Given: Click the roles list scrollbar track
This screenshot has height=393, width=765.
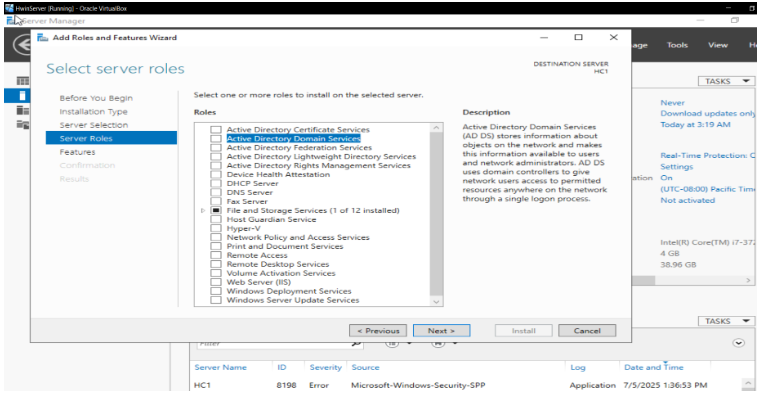Looking at the screenshot, I should pyautogui.click(x=436, y=215).
